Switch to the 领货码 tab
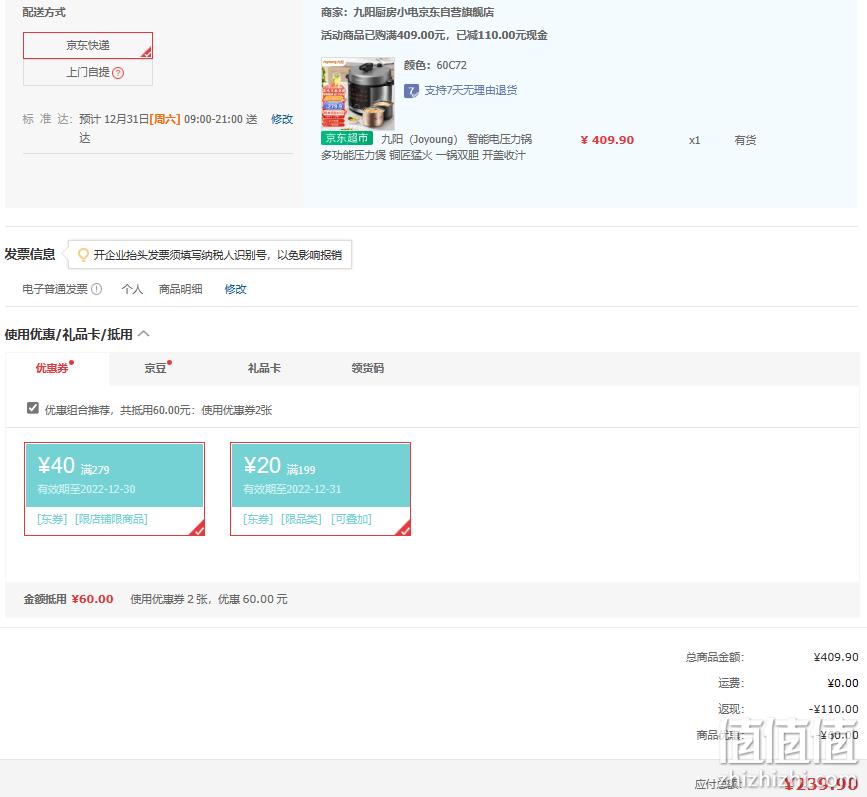 click(x=368, y=368)
